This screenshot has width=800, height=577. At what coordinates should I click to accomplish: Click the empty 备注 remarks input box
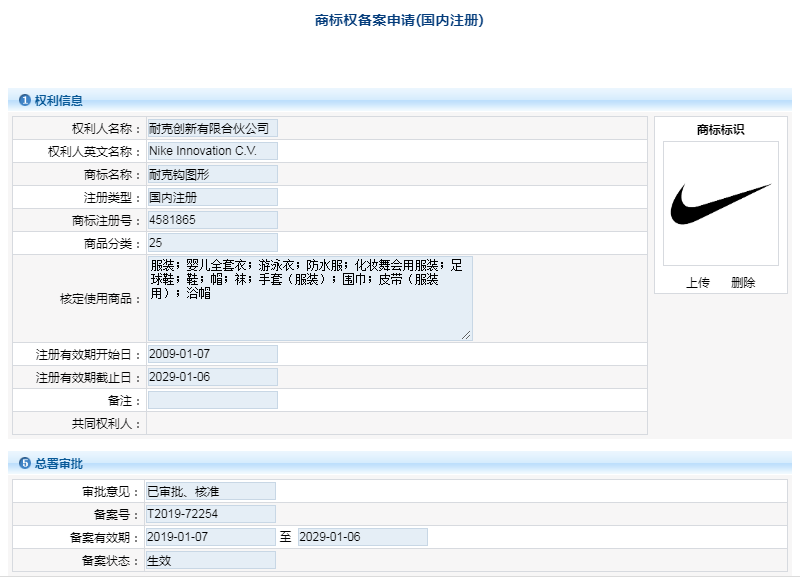tap(212, 399)
